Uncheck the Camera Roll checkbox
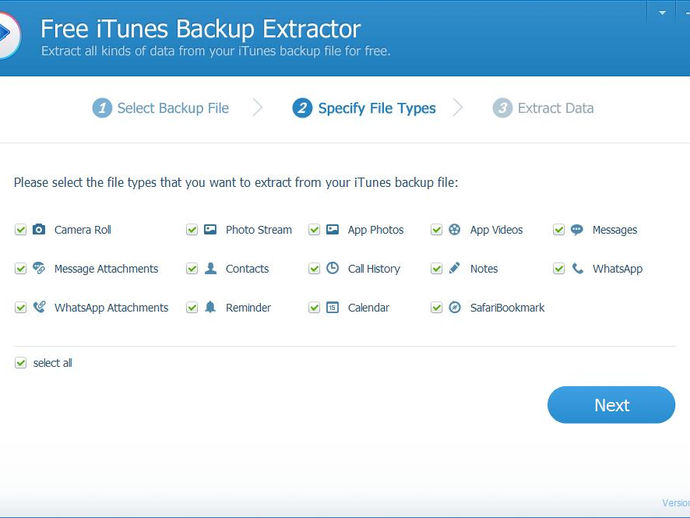The height and width of the screenshot is (518, 690). (21, 230)
